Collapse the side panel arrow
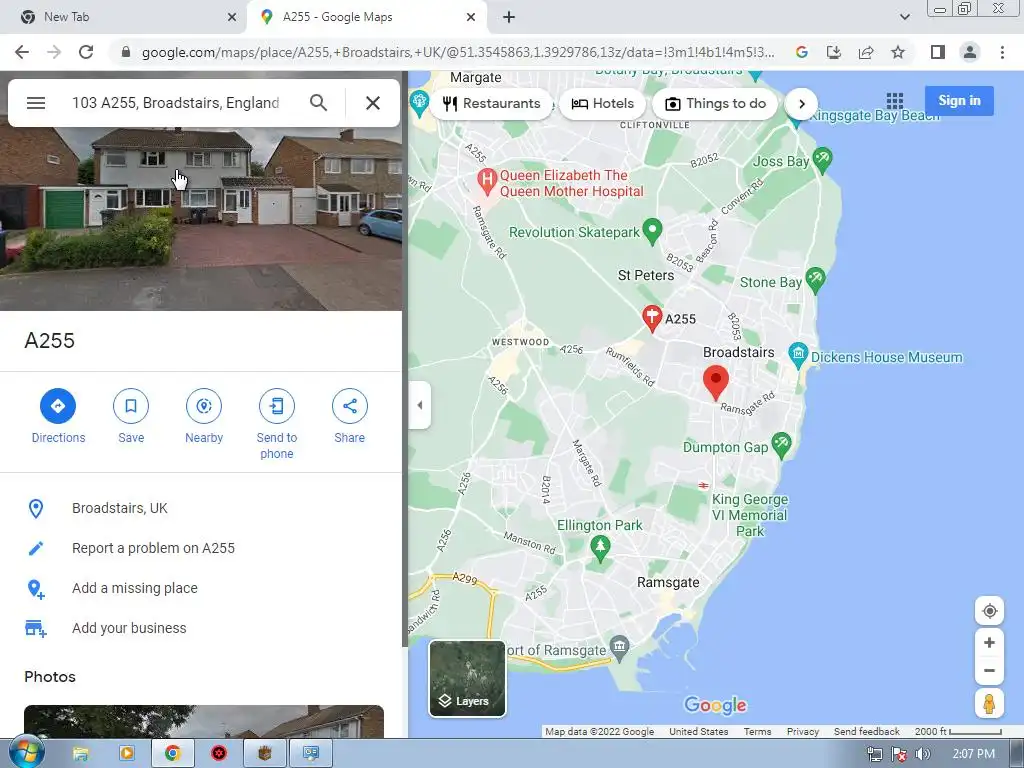1024x768 pixels. [420, 405]
